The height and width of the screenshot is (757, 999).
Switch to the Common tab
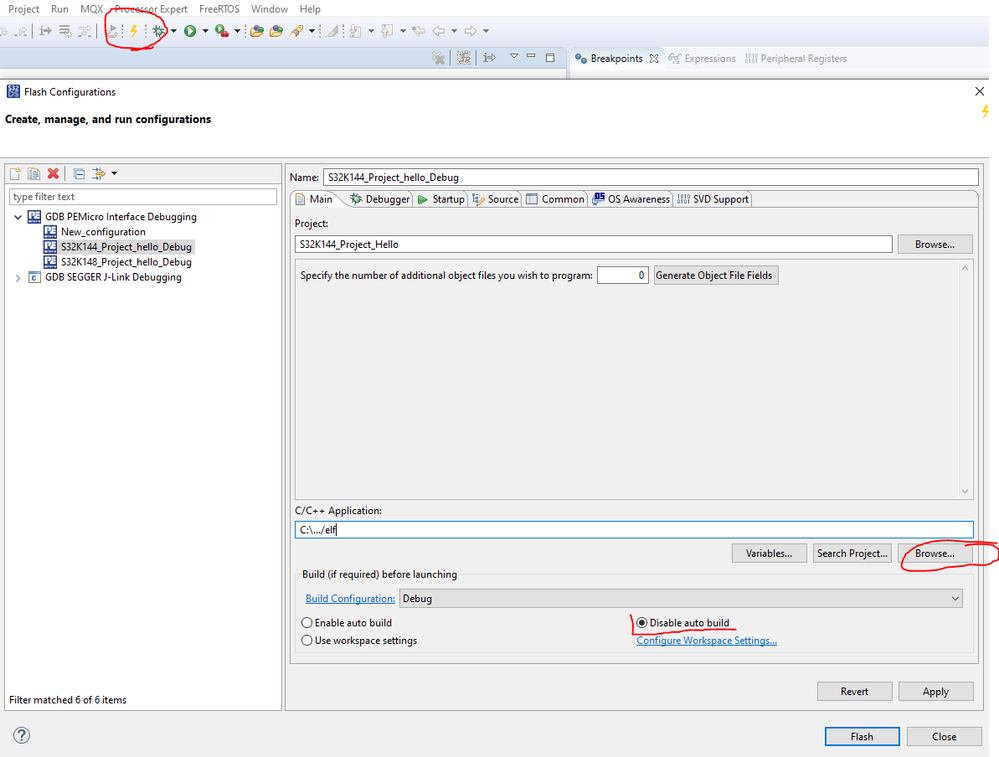(556, 199)
